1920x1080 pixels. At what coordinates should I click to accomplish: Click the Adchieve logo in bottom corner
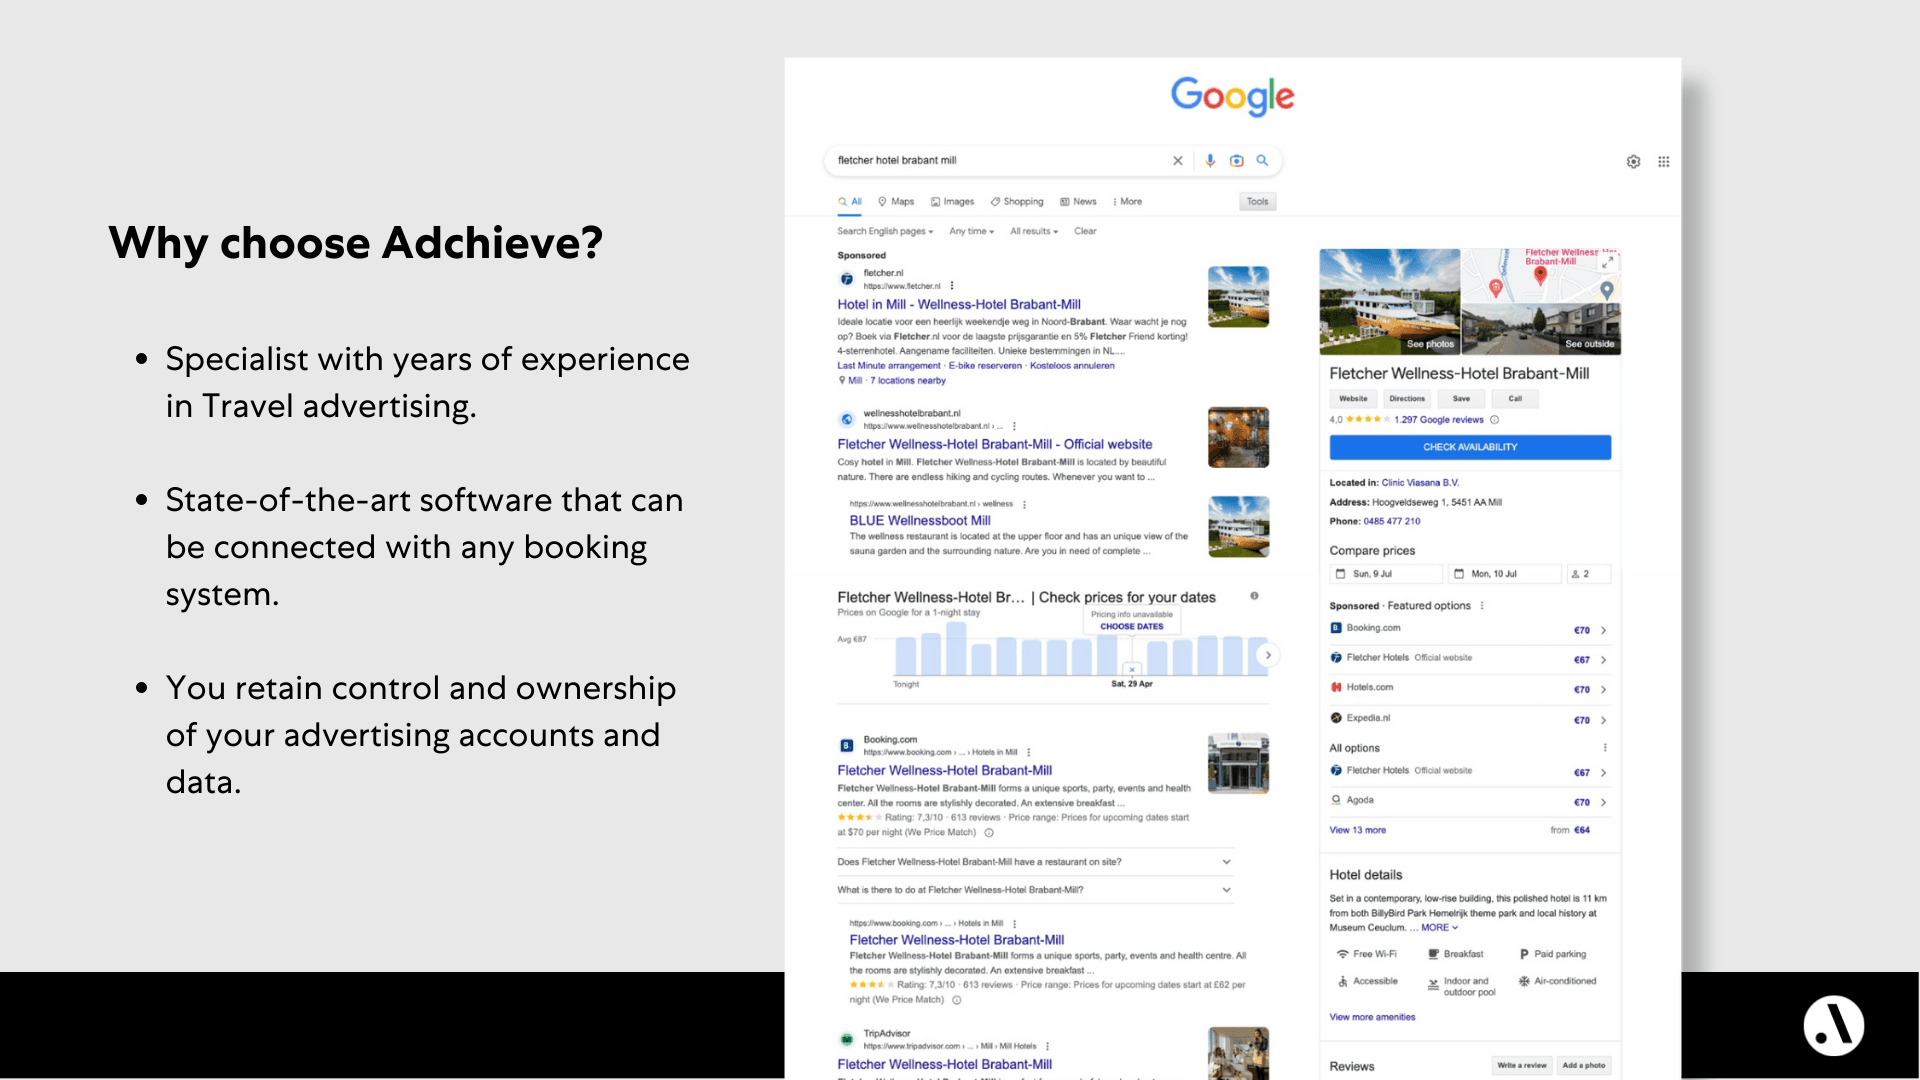(1833, 1025)
